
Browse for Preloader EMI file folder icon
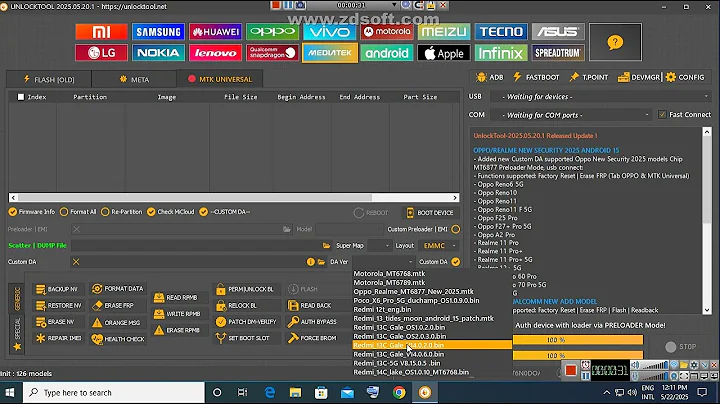click(287, 229)
